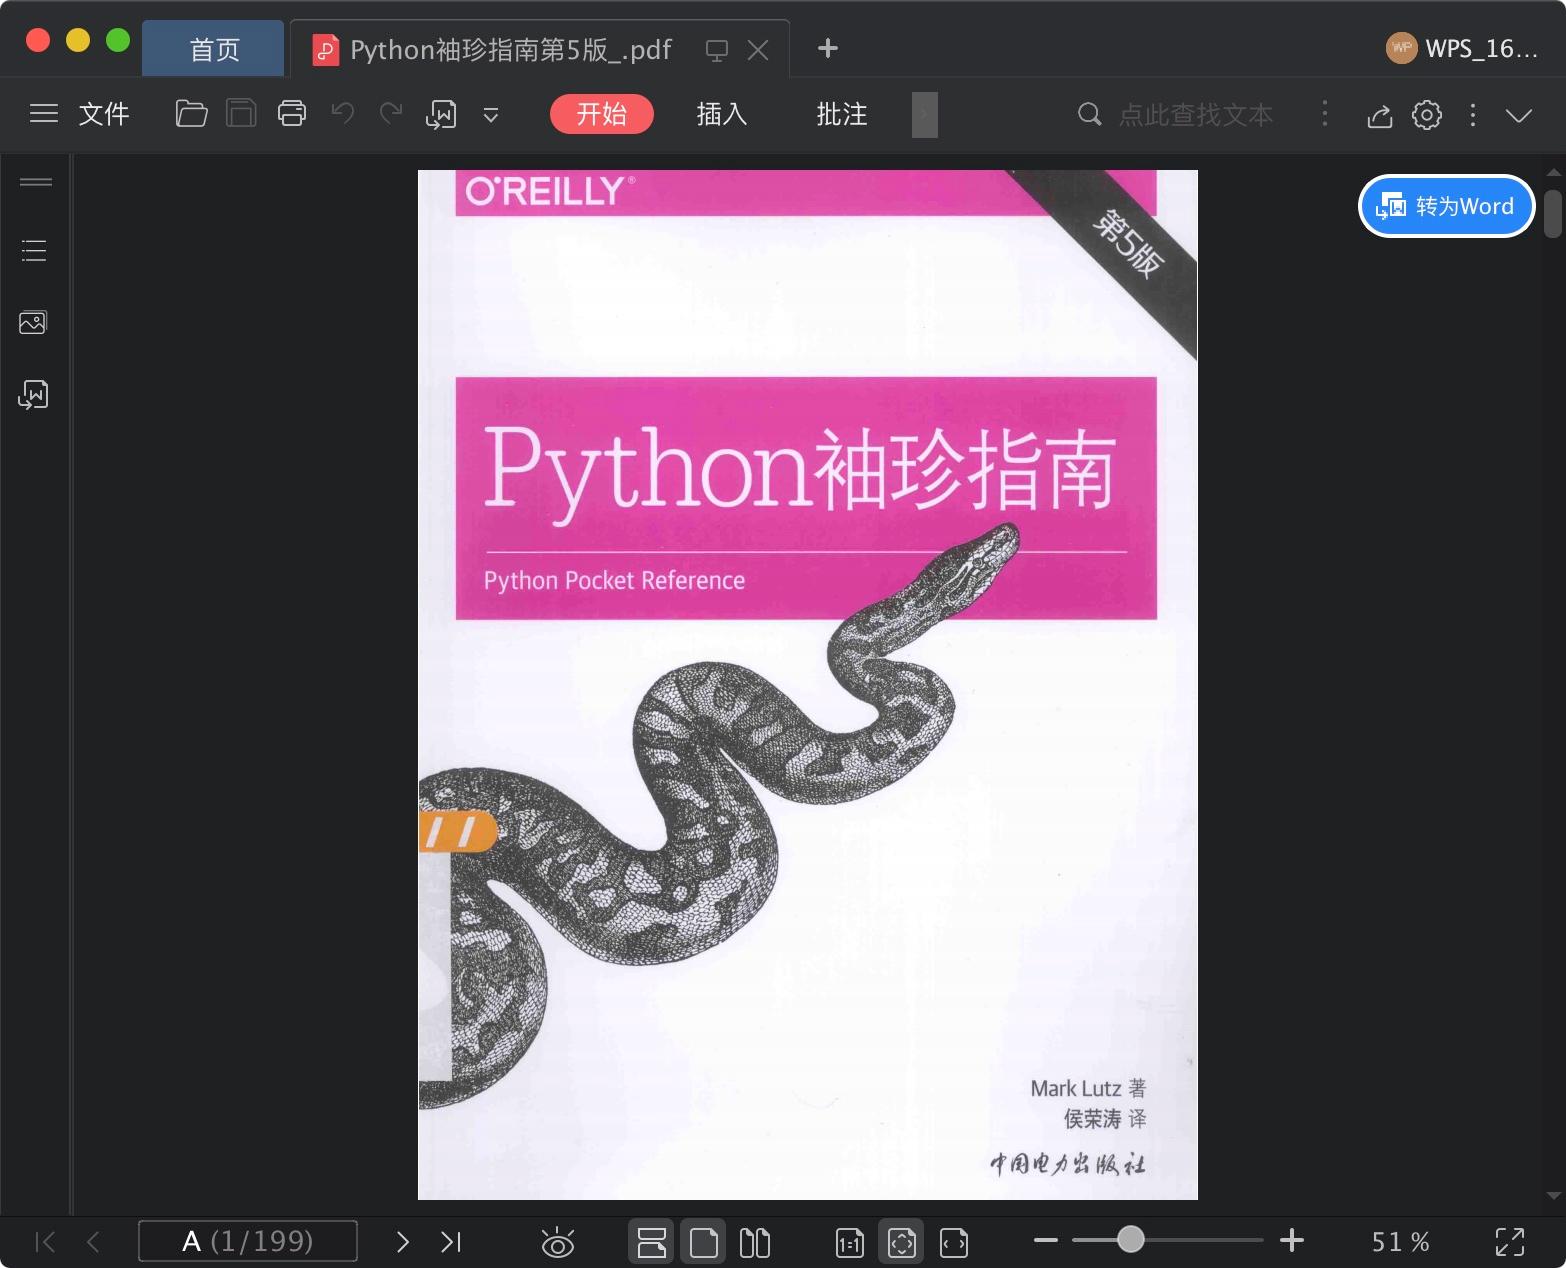Select single page view
The height and width of the screenshot is (1268, 1566).
(704, 1242)
